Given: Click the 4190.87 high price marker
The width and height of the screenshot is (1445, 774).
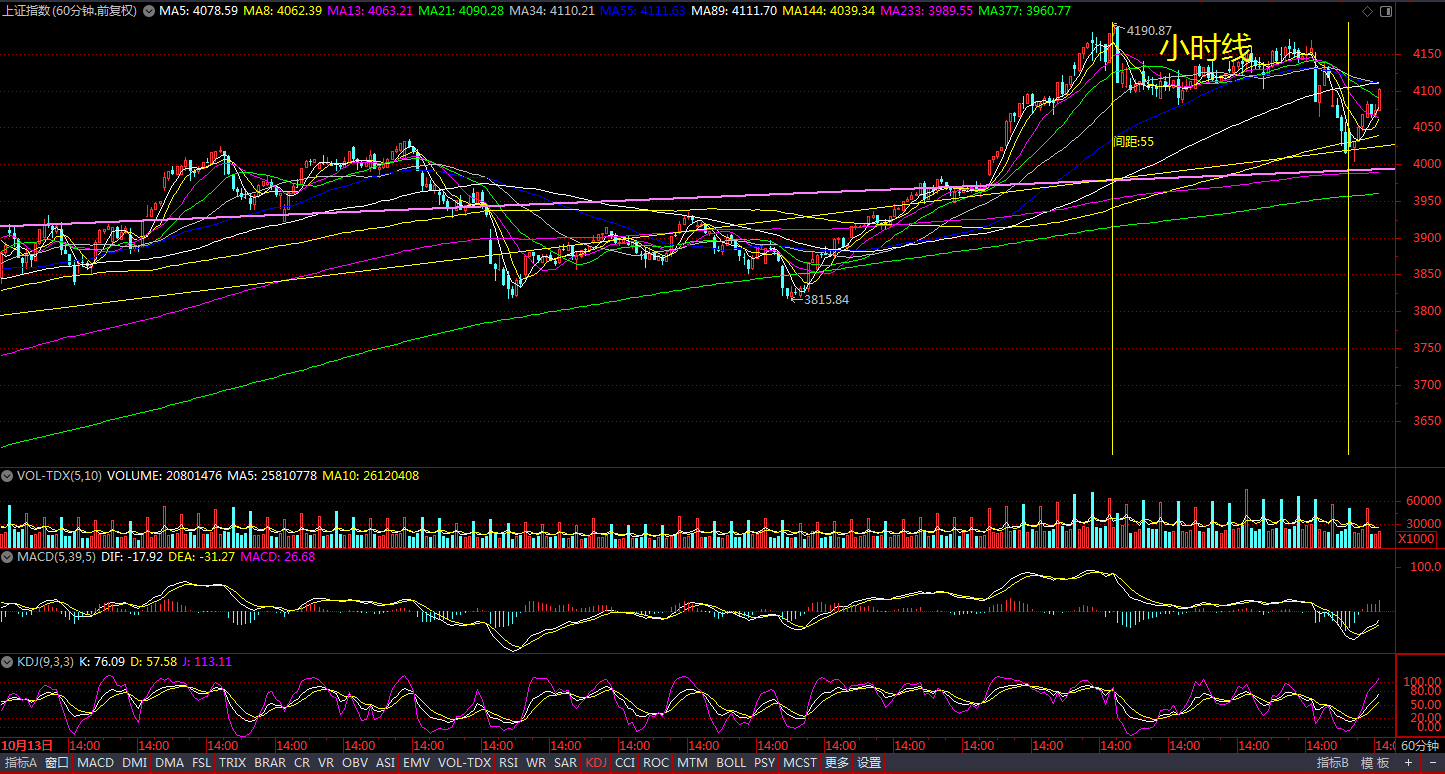Looking at the screenshot, I should coord(1148,31).
